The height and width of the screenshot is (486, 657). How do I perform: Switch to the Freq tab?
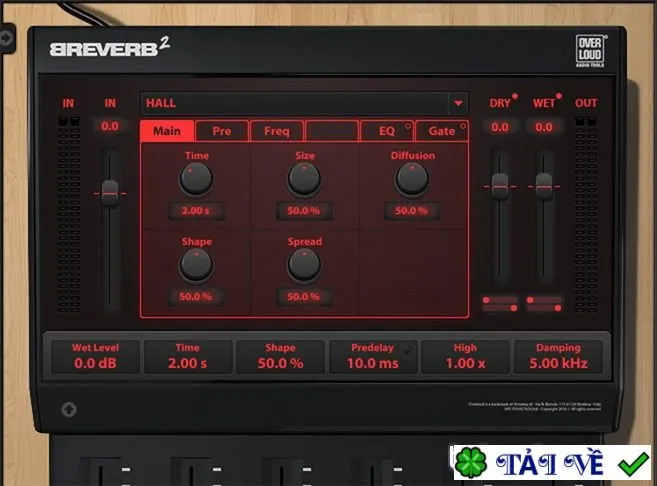click(x=277, y=131)
